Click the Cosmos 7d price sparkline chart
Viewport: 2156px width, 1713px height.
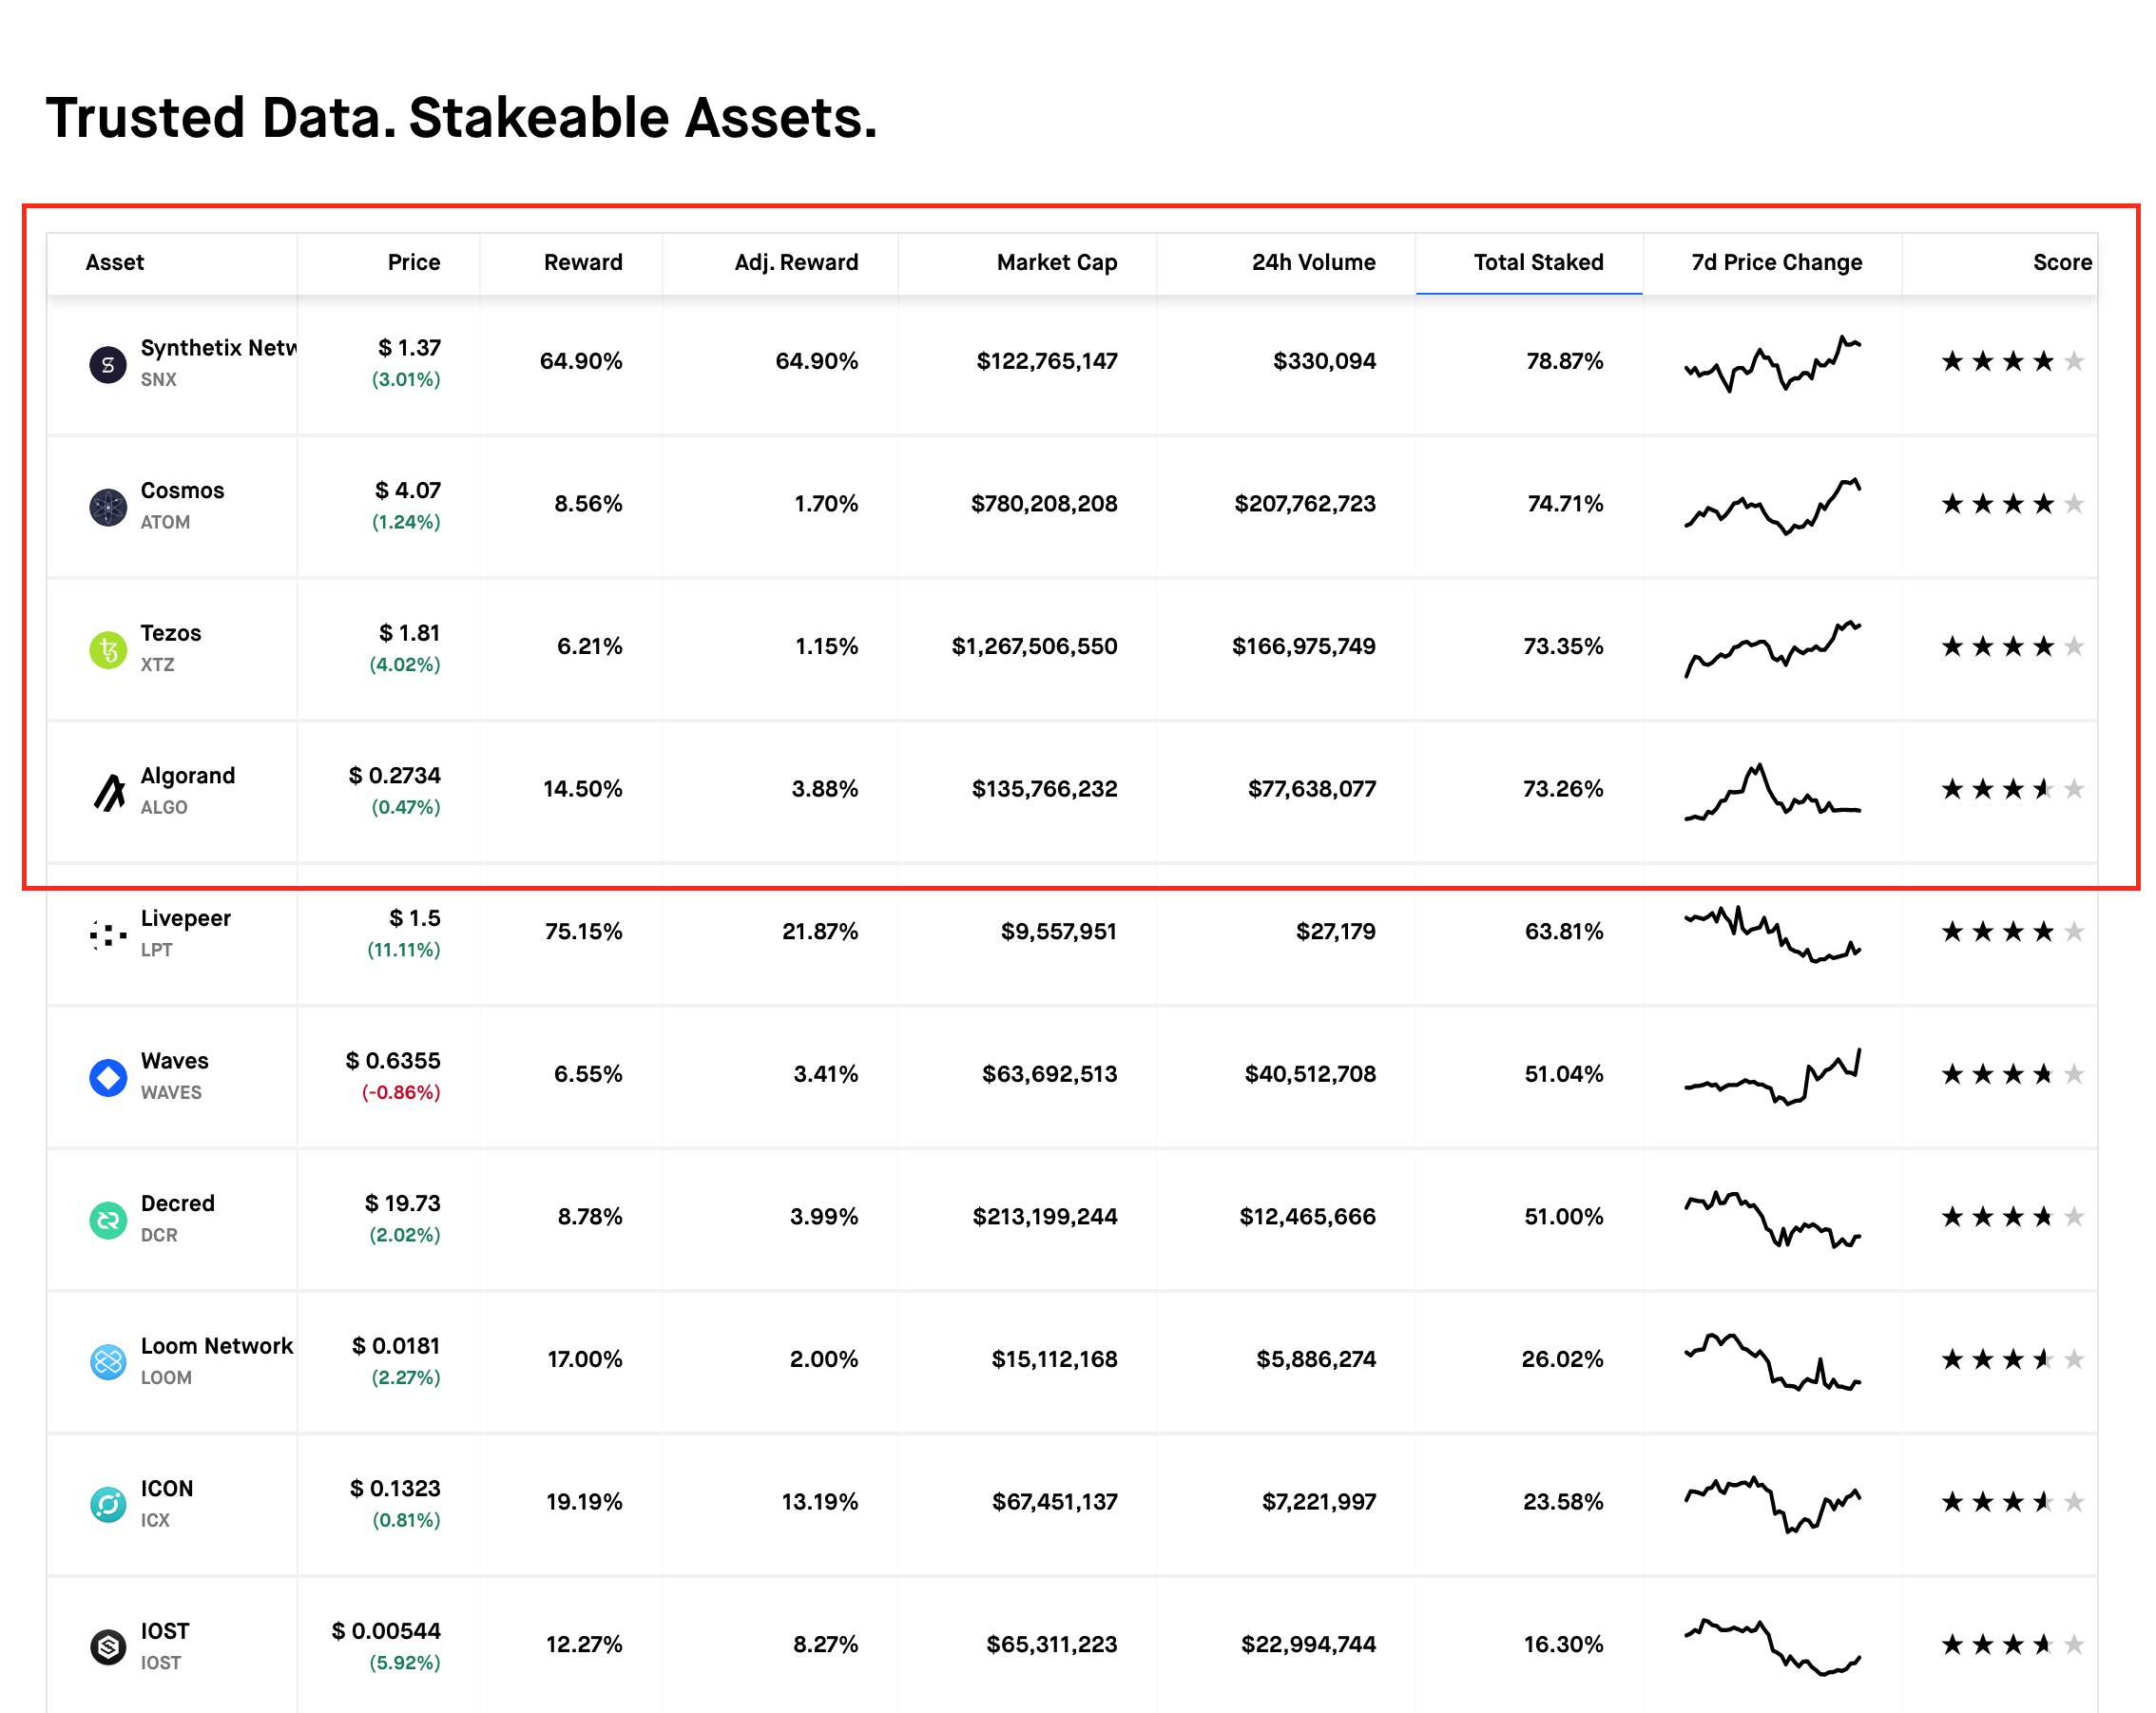tap(1772, 506)
